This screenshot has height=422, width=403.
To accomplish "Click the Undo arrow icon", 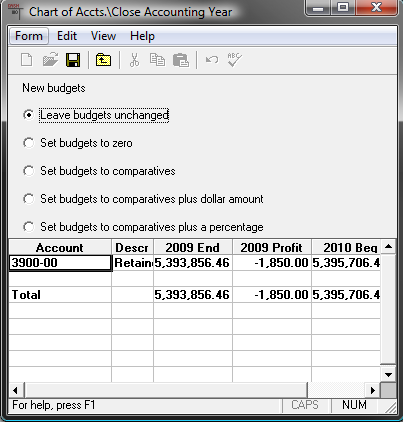I will pyautogui.click(x=212, y=60).
